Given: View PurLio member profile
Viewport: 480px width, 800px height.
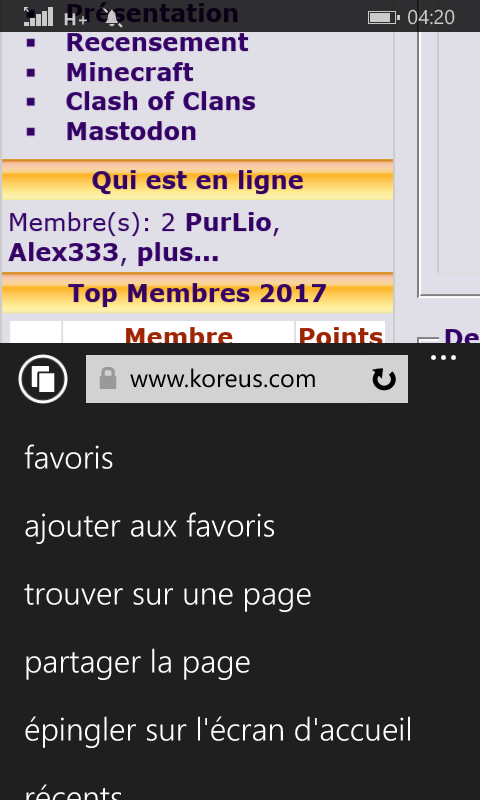Looking at the screenshot, I should [228, 222].
